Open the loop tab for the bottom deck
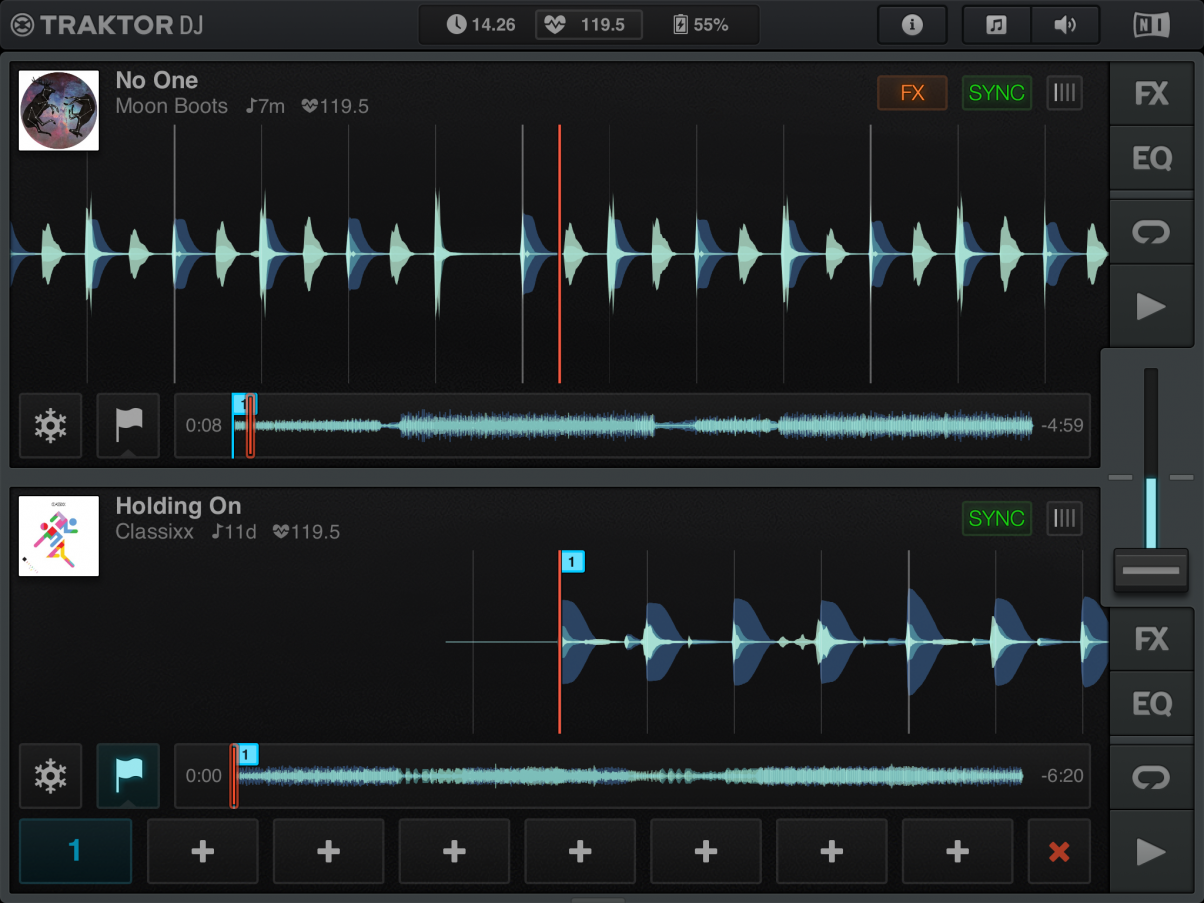Image resolution: width=1204 pixels, height=903 pixels. coord(1152,777)
